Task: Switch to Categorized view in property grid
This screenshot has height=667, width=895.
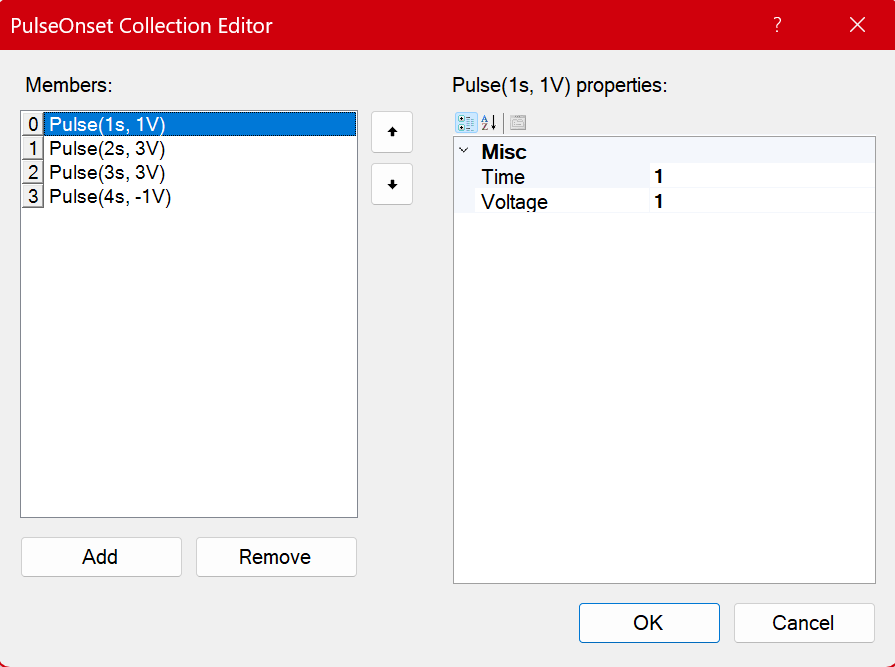Action: (x=466, y=123)
